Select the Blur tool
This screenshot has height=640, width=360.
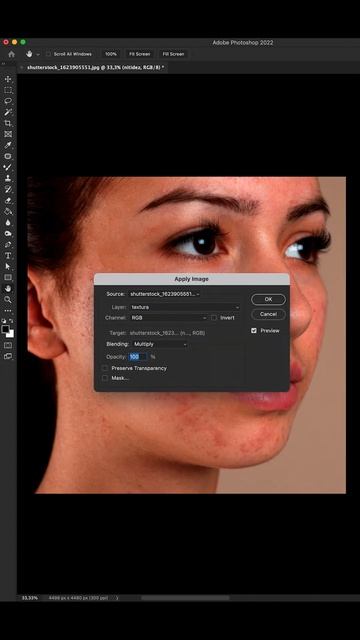click(x=8, y=222)
